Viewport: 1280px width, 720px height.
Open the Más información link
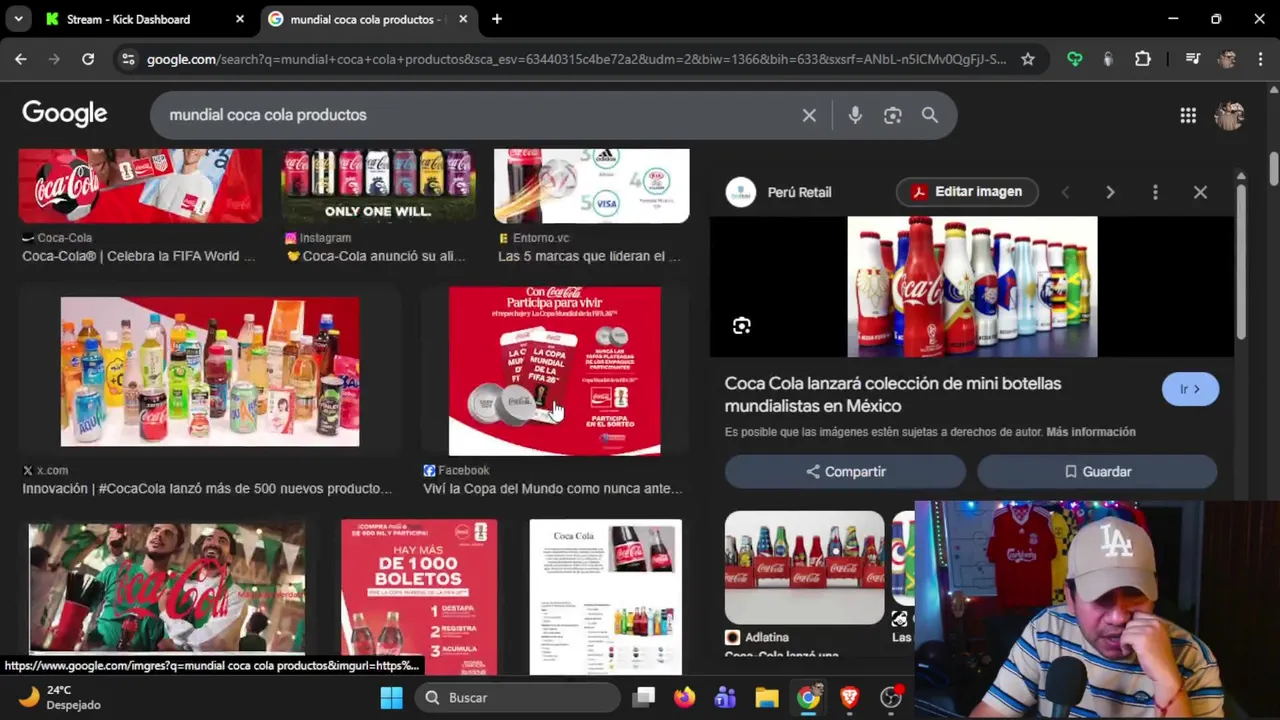pos(1091,432)
